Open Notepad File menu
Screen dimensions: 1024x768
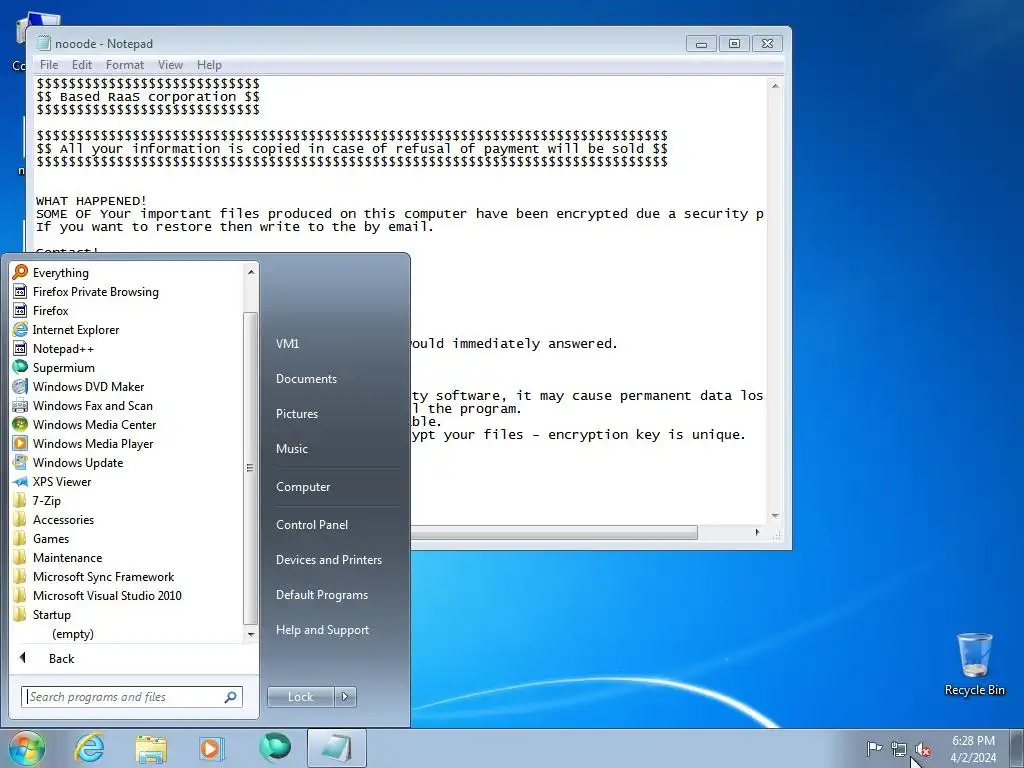pos(48,65)
